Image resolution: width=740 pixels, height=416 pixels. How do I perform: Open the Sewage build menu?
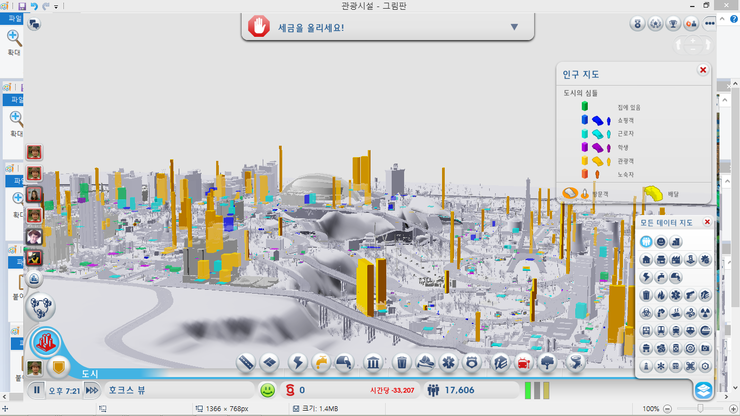(344, 363)
